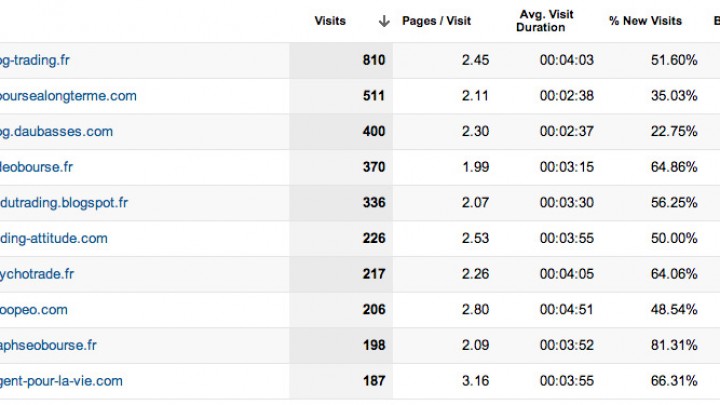Select the 81.31% new visits cell

click(x=674, y=345)
